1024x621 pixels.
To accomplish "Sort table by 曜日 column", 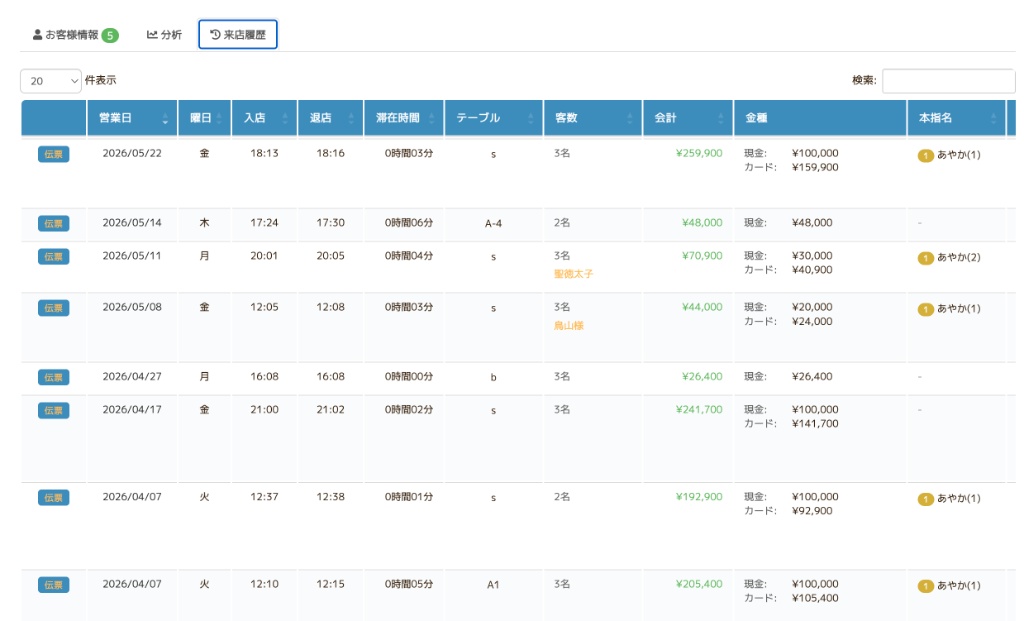I will coord(204,118).
